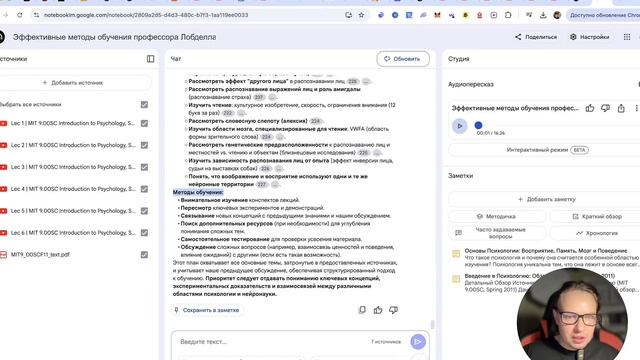This screenshot has height=360, width=640.
Task: Like the chat response with thumbs up
Action: tap(378, 310)
